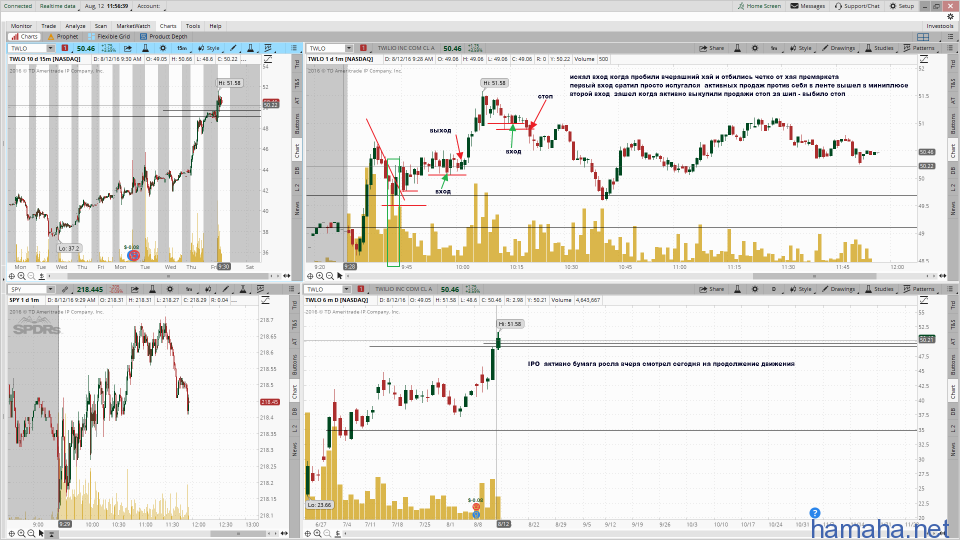Screen dimensions: 960x540
Task: Click the link chain icon in SPY chart toolbar
Action: point(65,289)
